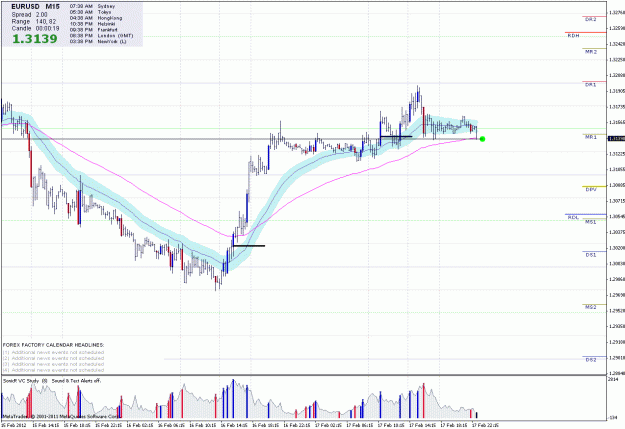The height and width of the screenshot is (429, 625).
Task: Click the Tokyo clock row
Action: [x=90, y=12]
